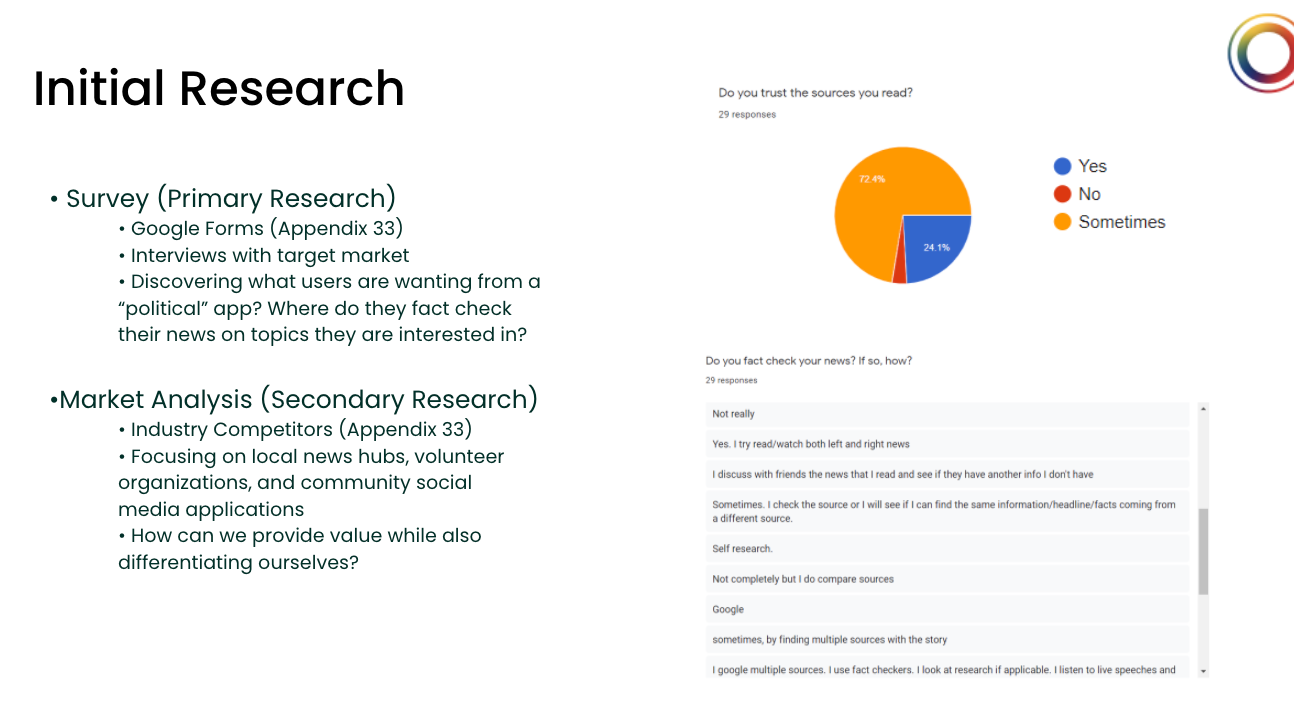The image size is (1294, 704).
Task: Click the scroll down arrow in responses list
Action: pyautogui.click(x=1203, y=671)
